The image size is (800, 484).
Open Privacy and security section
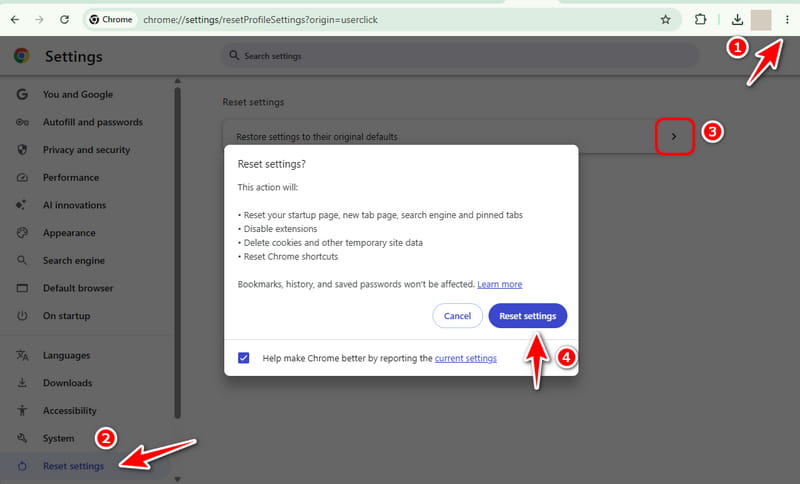pyautogui.click(x=86, y=149)
